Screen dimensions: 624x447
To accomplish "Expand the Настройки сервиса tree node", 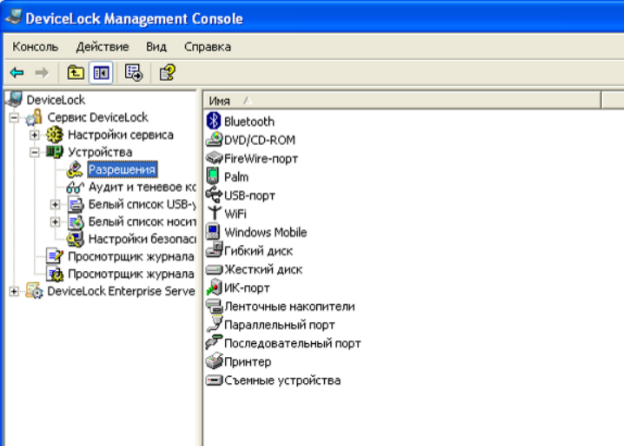I will click(35, 135).
